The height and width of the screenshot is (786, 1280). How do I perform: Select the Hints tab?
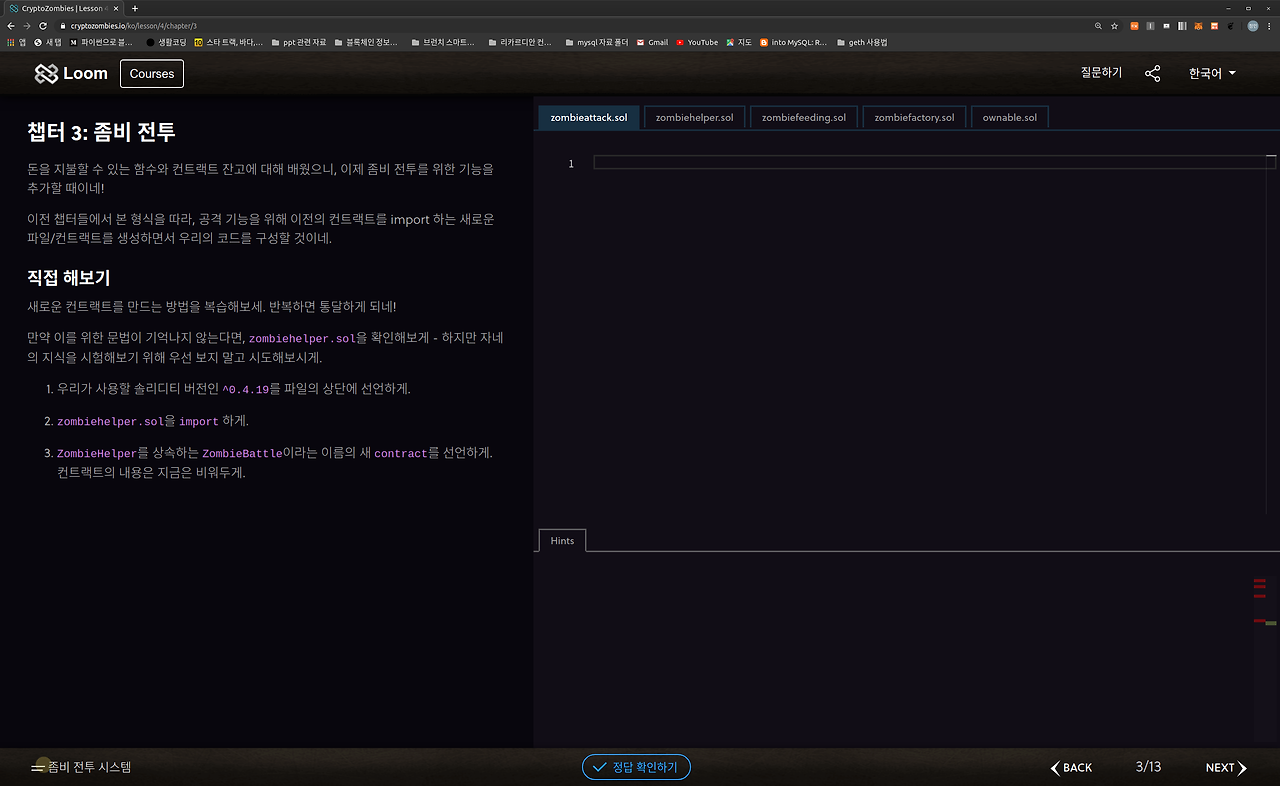pyautogui.click(x=562, y=541)
